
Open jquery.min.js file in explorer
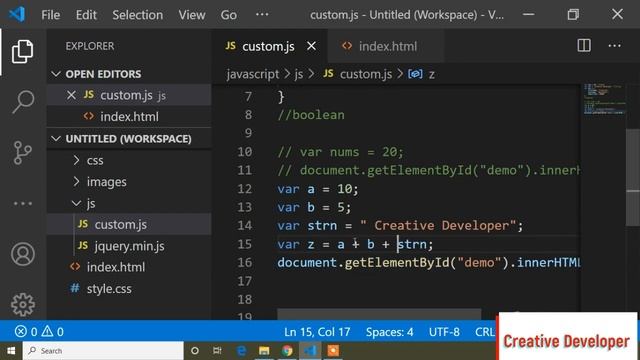[x=129, y=246]
